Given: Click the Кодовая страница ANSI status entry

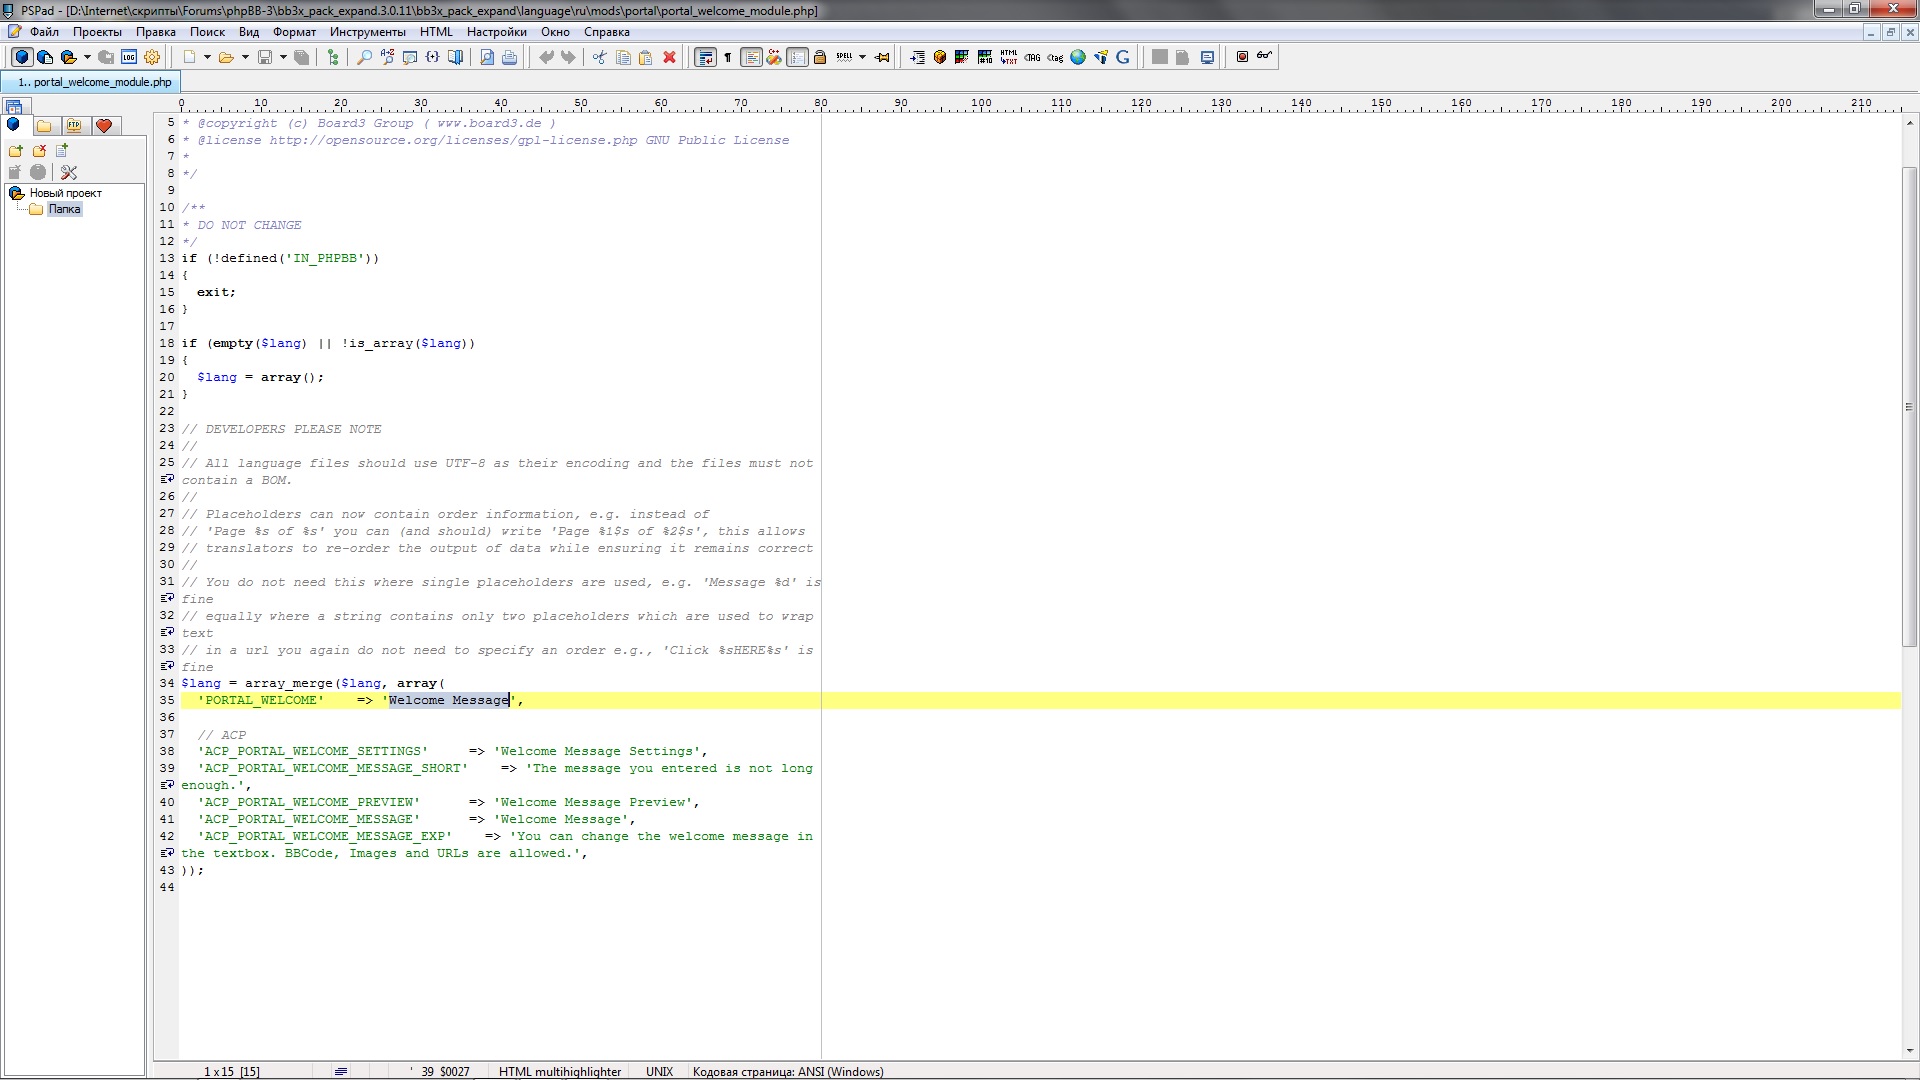Looking at the screenshot, I should (x=788, y=1071).
